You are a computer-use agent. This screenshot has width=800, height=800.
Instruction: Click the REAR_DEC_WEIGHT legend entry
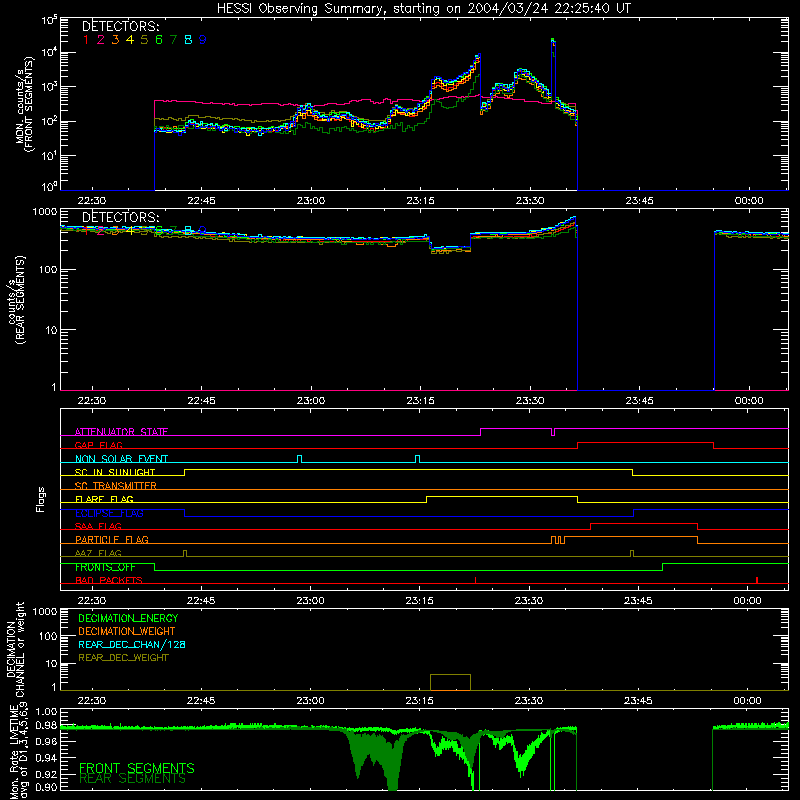click(123, 658)
